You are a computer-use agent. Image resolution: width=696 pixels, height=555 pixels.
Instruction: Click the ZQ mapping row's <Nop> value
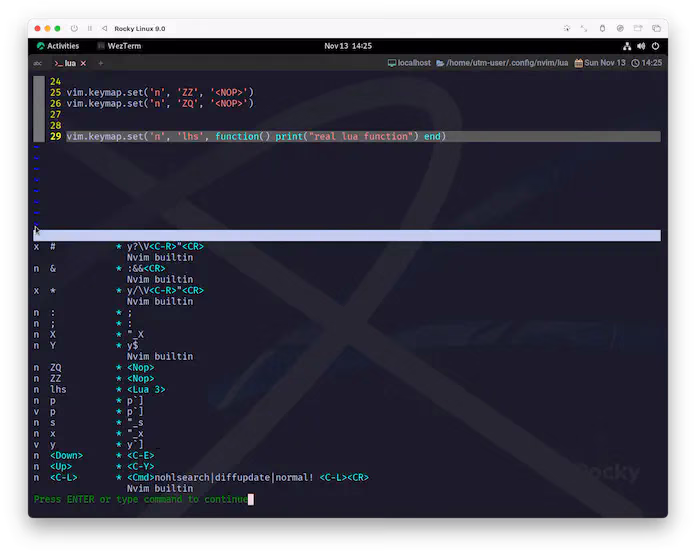pyautogui.click(x=140, y=368)
